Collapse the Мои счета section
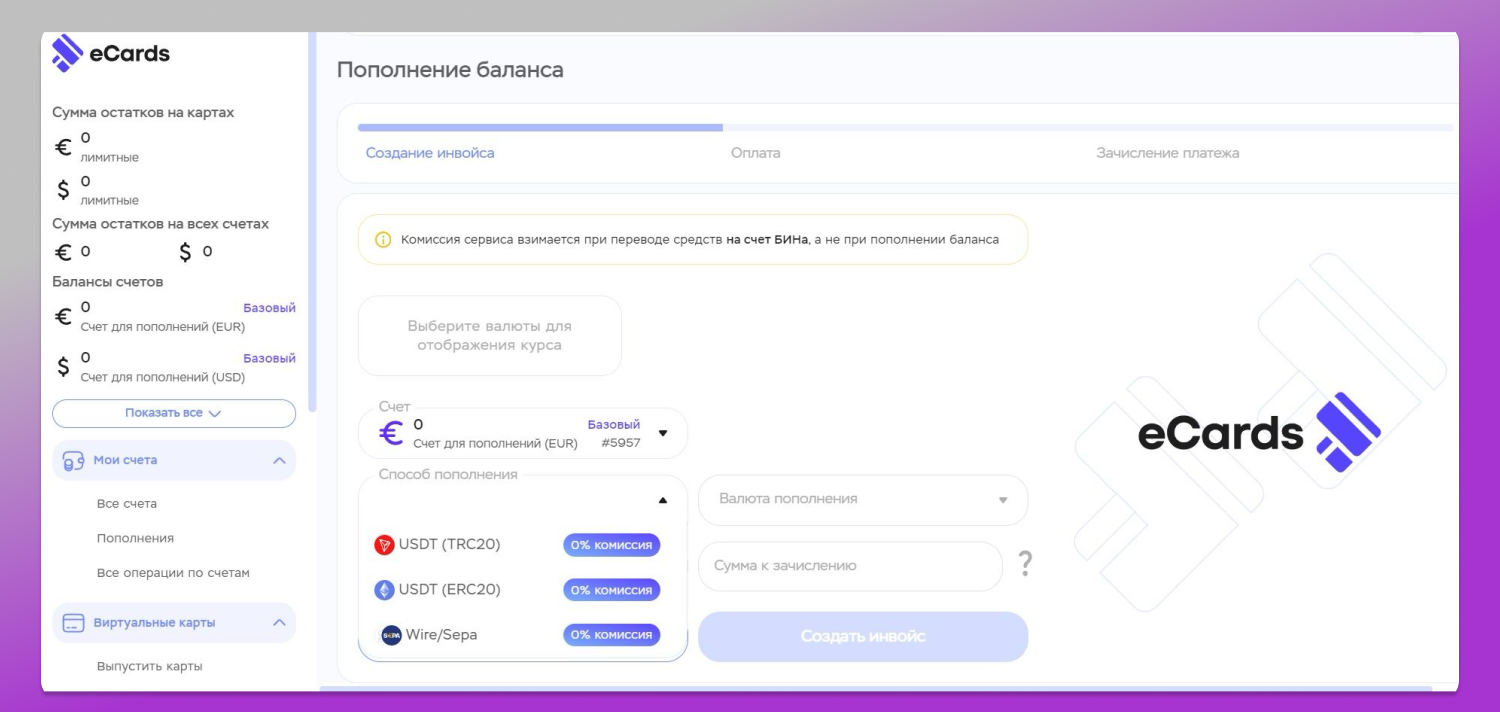Viewport: 1500px width, 712px height. coord(279,461)
